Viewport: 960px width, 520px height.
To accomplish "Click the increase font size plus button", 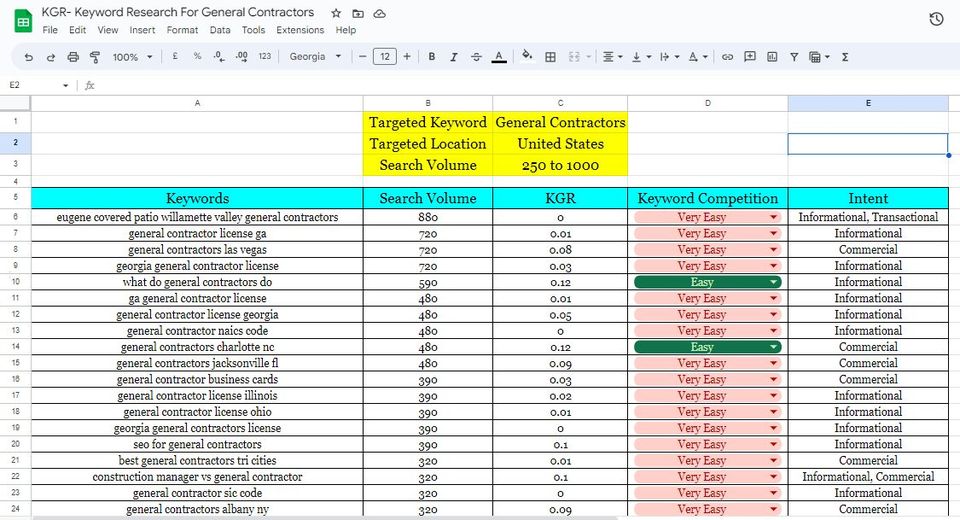I will click(407, 57).
